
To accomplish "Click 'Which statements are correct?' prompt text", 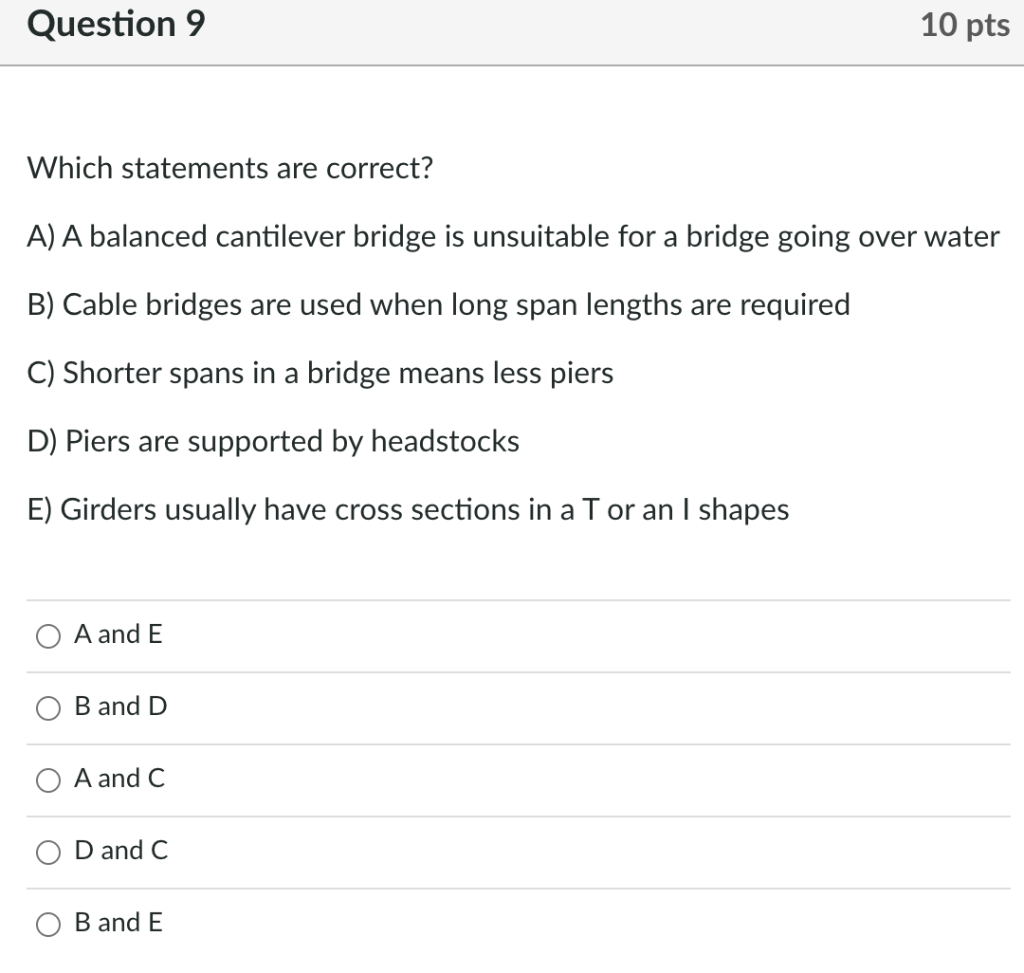I will pos(230,168).
